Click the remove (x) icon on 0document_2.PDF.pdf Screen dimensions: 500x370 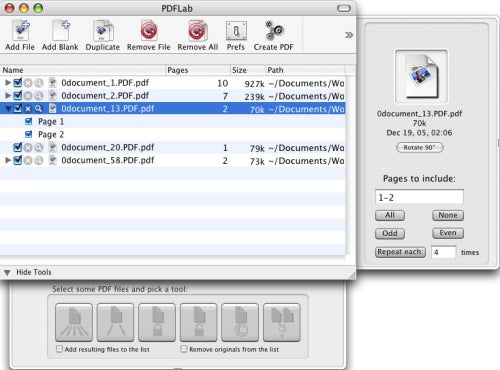28,96
